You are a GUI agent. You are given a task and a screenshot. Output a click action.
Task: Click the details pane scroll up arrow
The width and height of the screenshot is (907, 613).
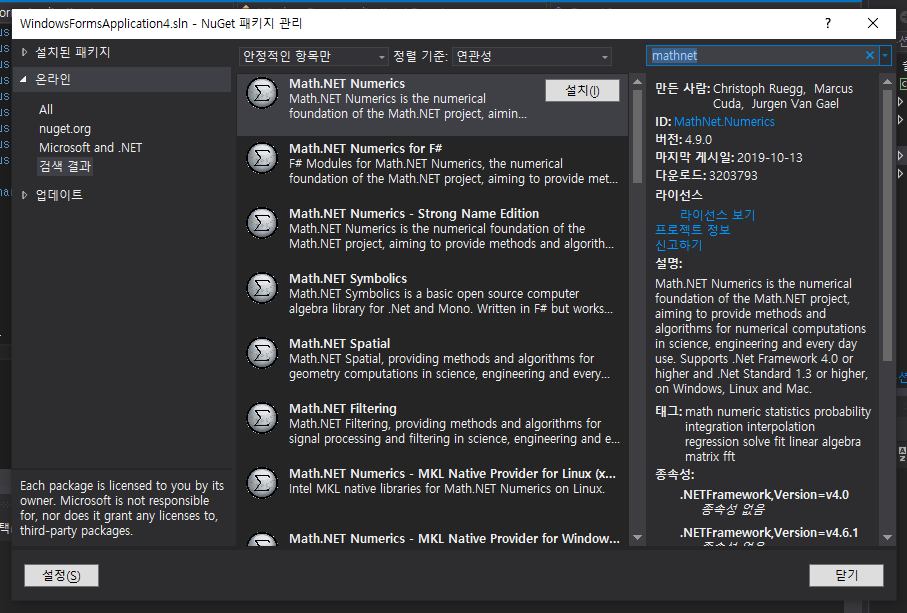pyautogui.click(x=887, y=82)
